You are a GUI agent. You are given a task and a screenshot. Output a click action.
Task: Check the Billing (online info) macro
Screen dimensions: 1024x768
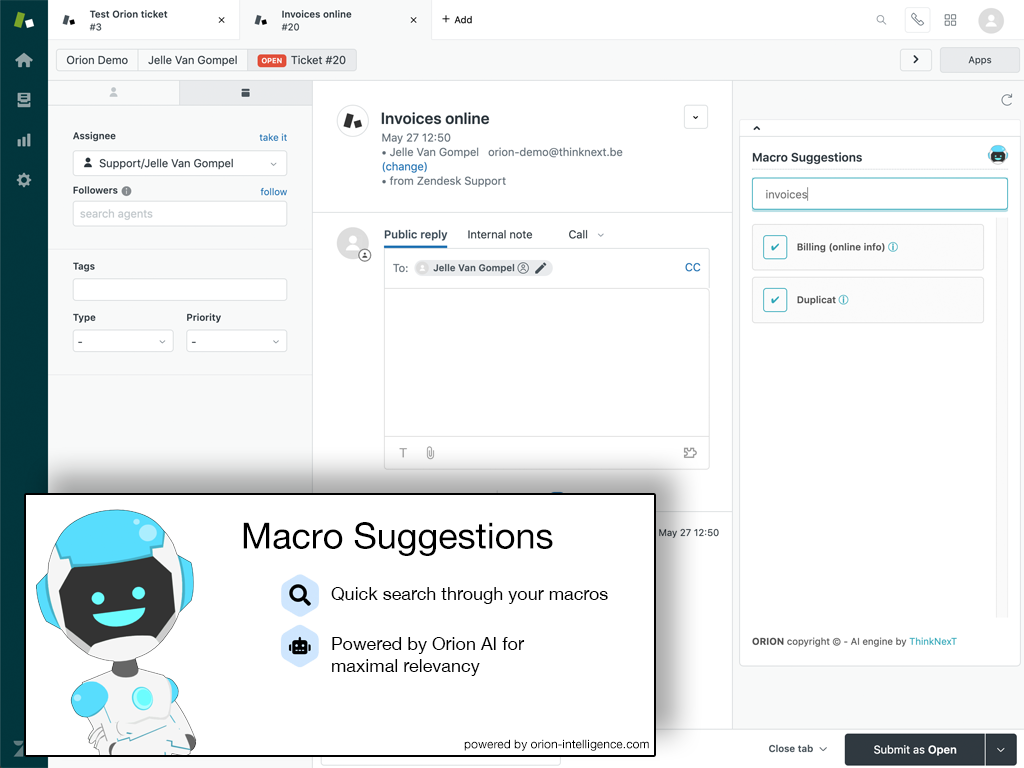(x=775, y=247)
